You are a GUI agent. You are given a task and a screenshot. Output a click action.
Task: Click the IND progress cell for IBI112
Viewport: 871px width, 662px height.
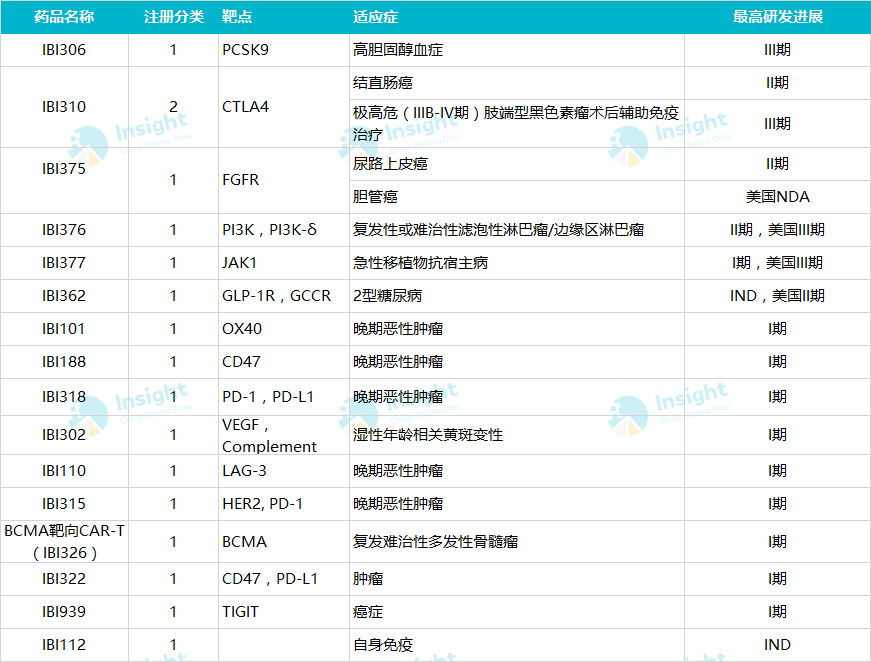(x=778, y=645)
